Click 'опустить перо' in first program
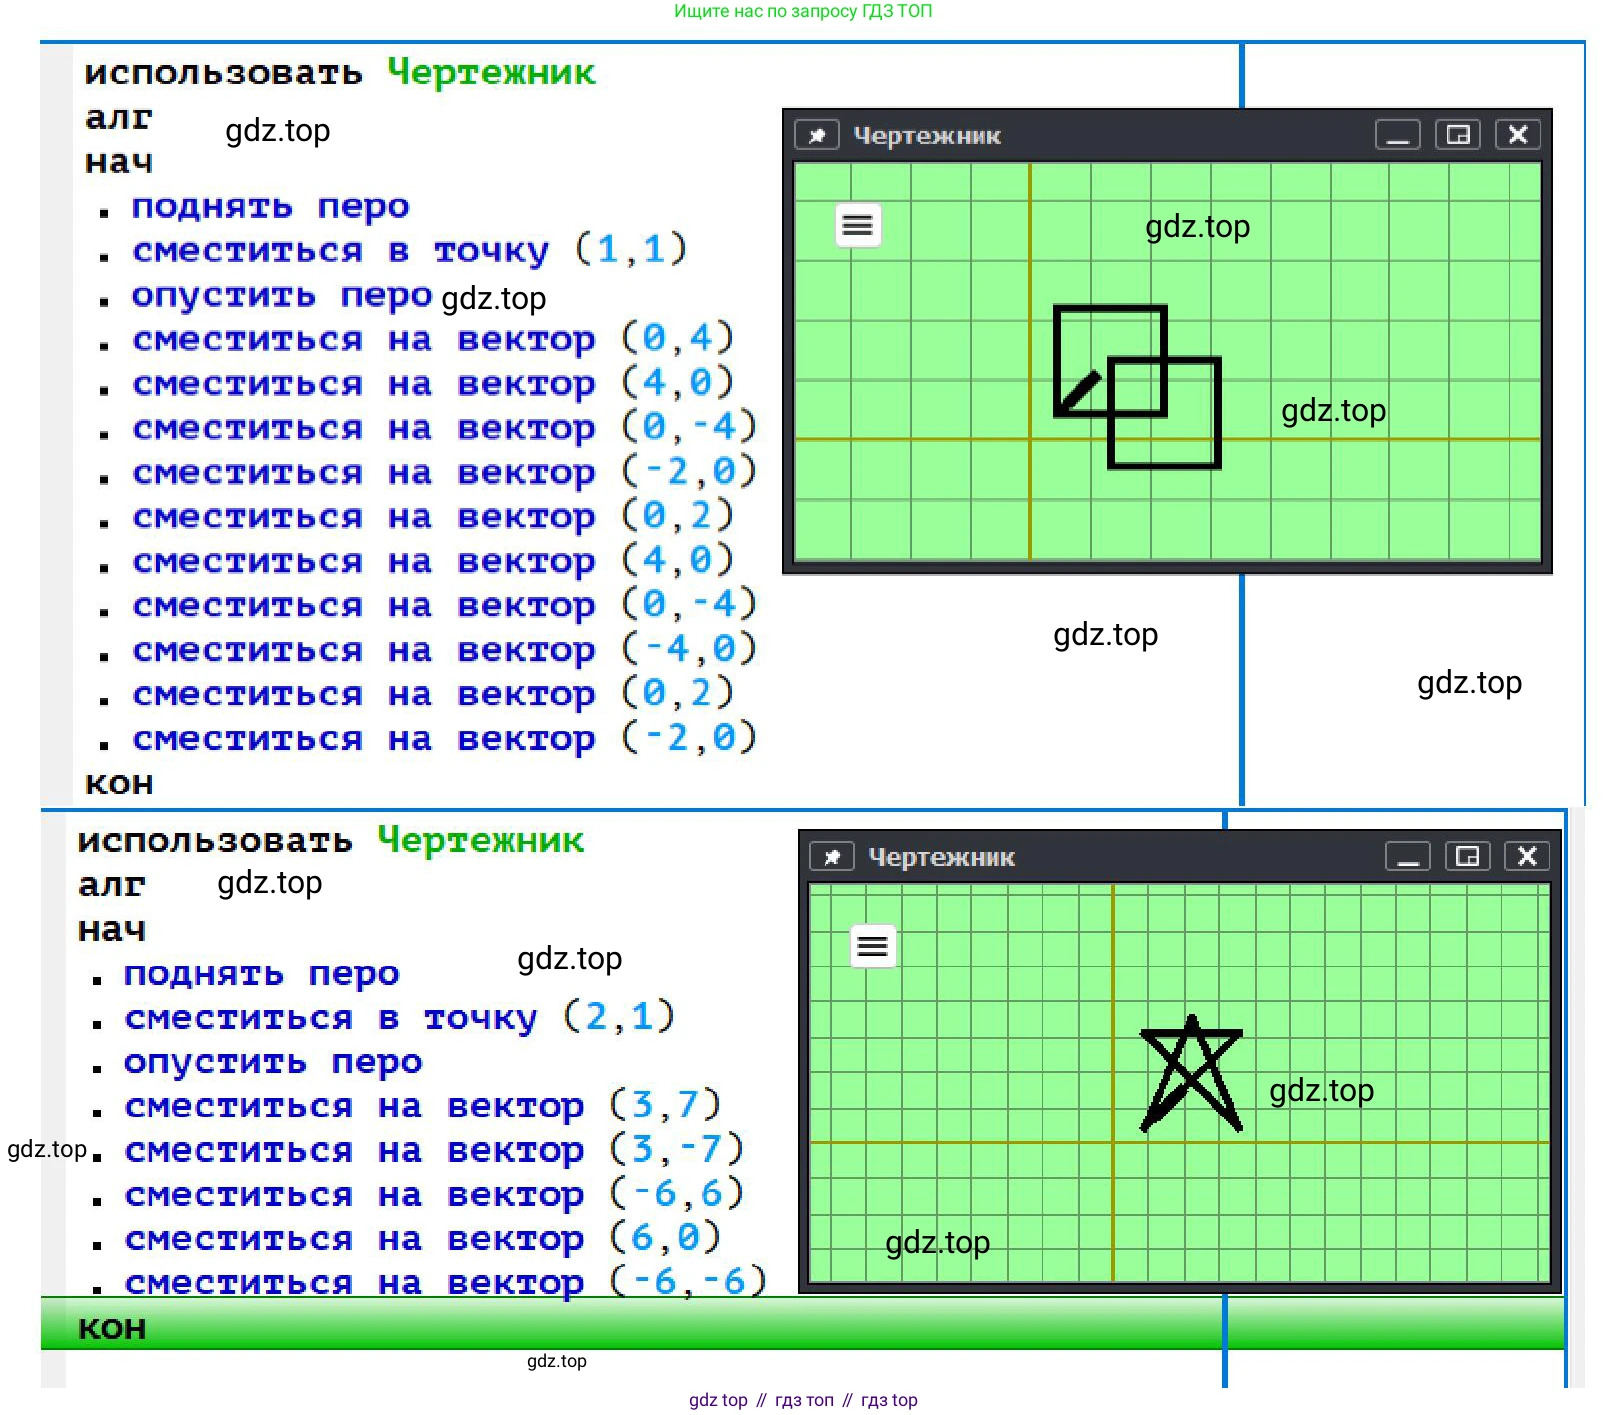Viewport: 1608px width, 1415px height. pyautogui.click(x=281, y=297)
